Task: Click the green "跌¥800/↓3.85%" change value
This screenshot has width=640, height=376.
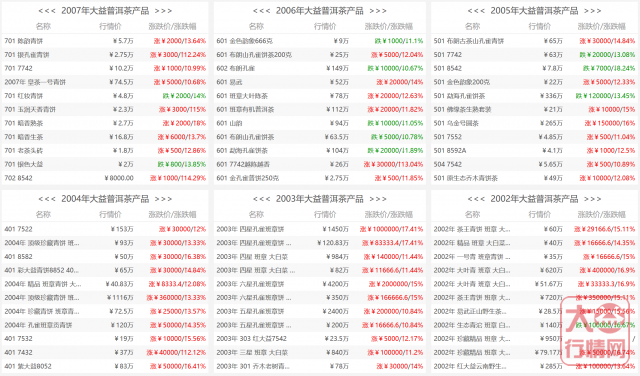Action: coord(182,165)
